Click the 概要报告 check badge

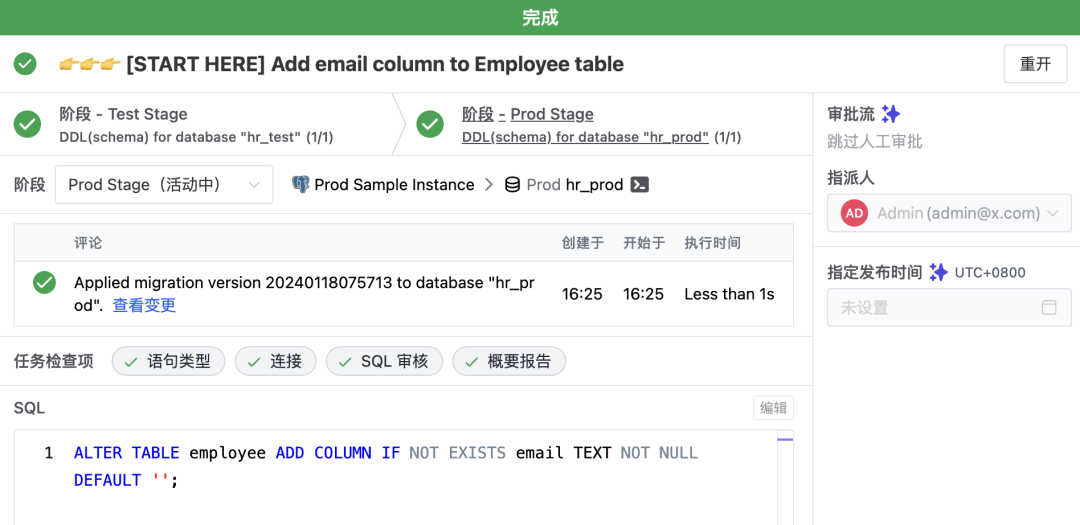509,361
